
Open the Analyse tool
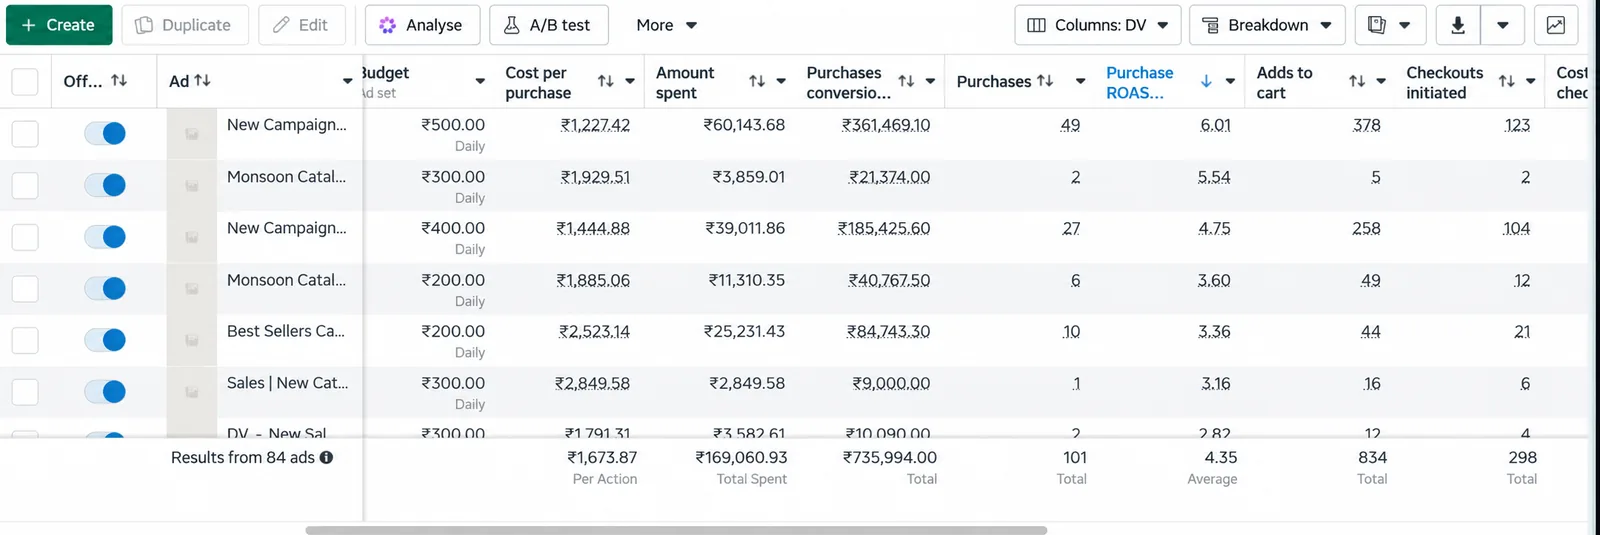pyautogui.click(x=422, y=25)
